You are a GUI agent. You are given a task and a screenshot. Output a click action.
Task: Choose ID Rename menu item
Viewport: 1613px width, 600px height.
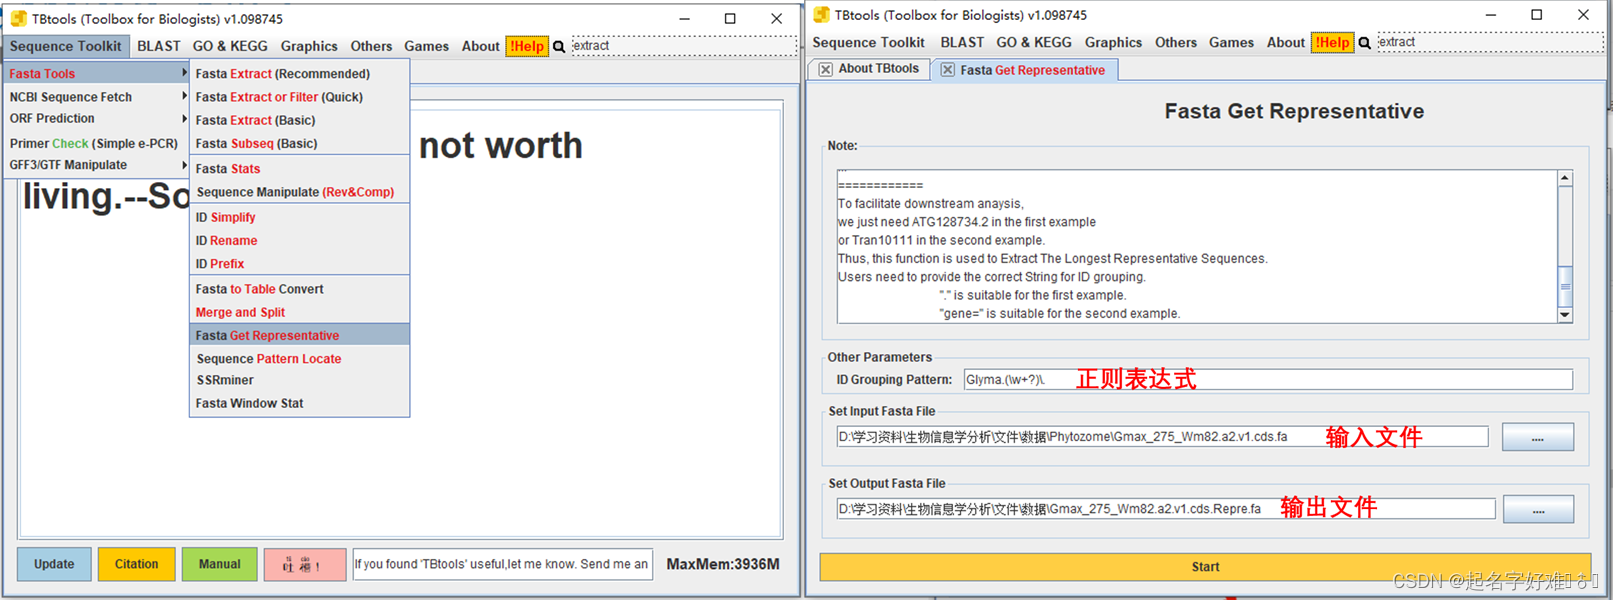point(299,240)
